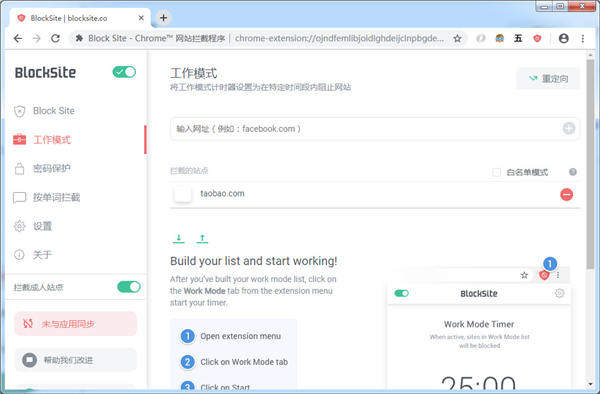The image size is (600, 394).
Task: Click the green export list upload icon
Action: coord(202,239)
